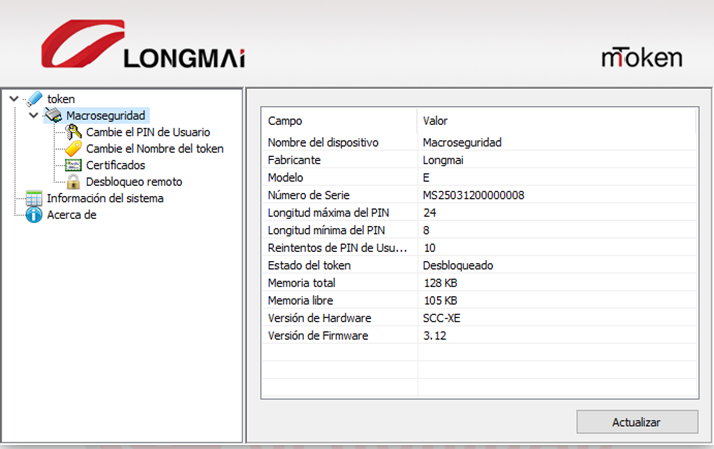Click the minimum PIN length value 8

(x=426, y=230)
